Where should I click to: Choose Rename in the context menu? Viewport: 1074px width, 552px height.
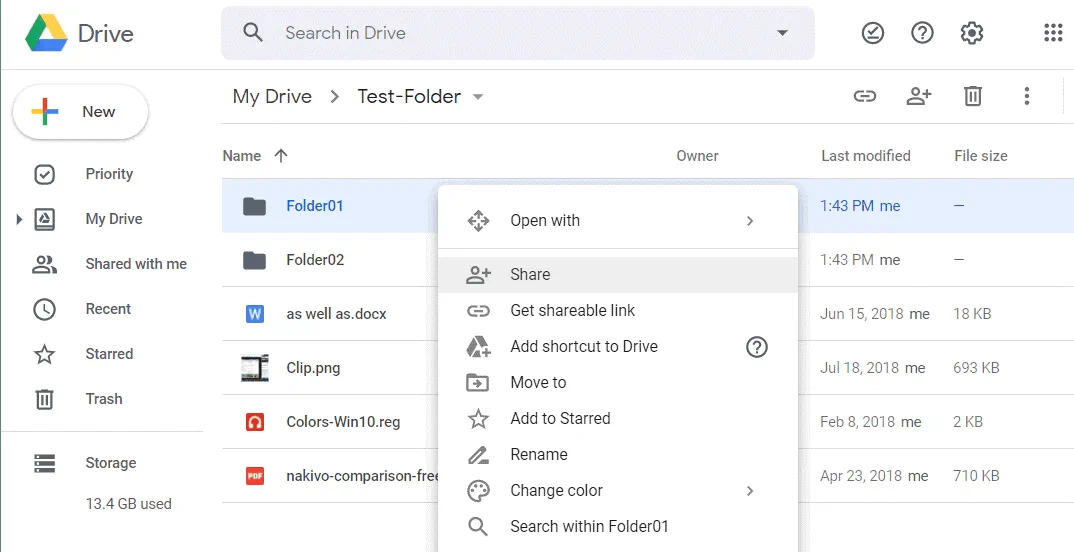click(x=538, y=454)
